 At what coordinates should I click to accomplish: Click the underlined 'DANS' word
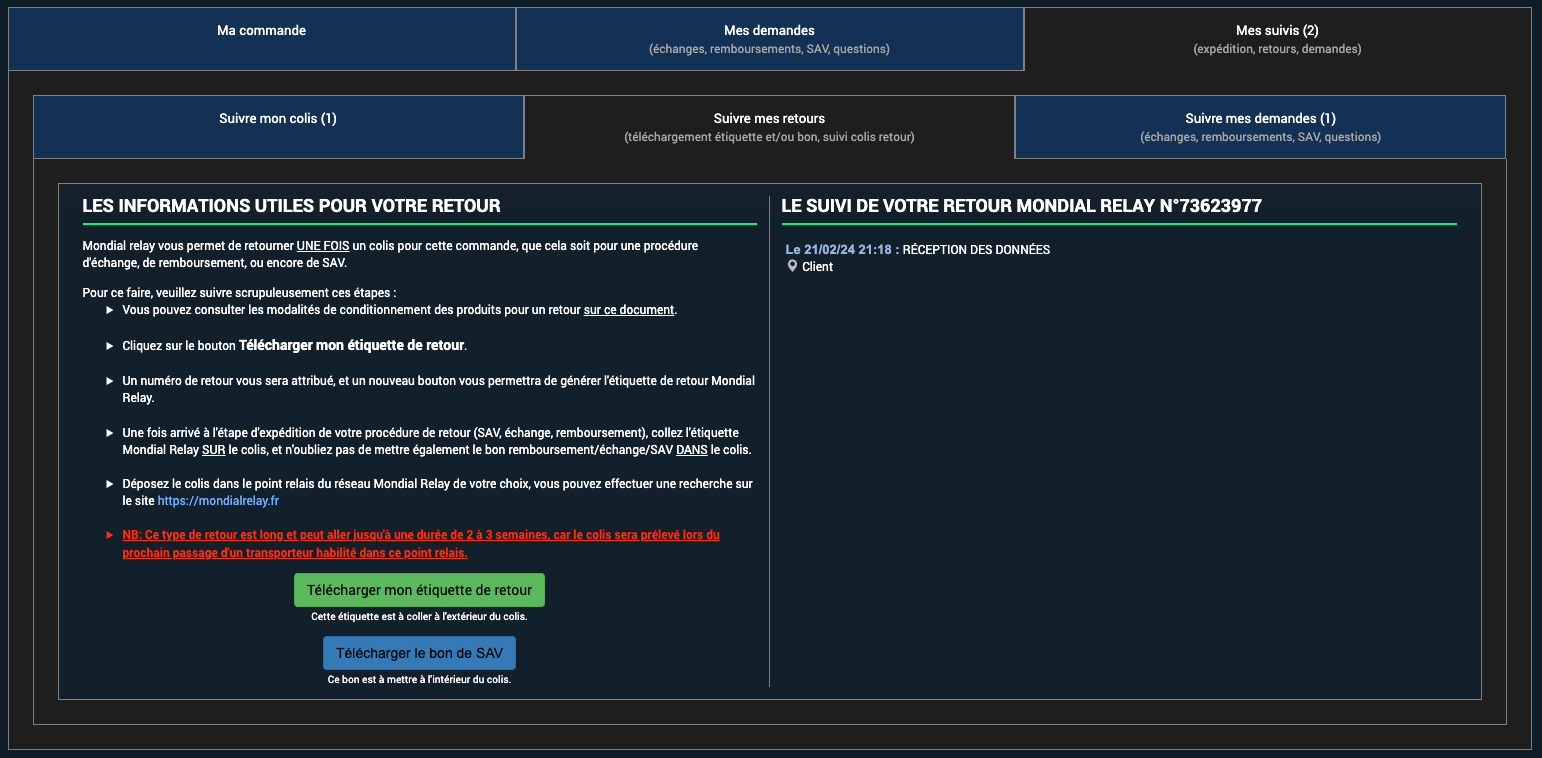coord(692,450)
